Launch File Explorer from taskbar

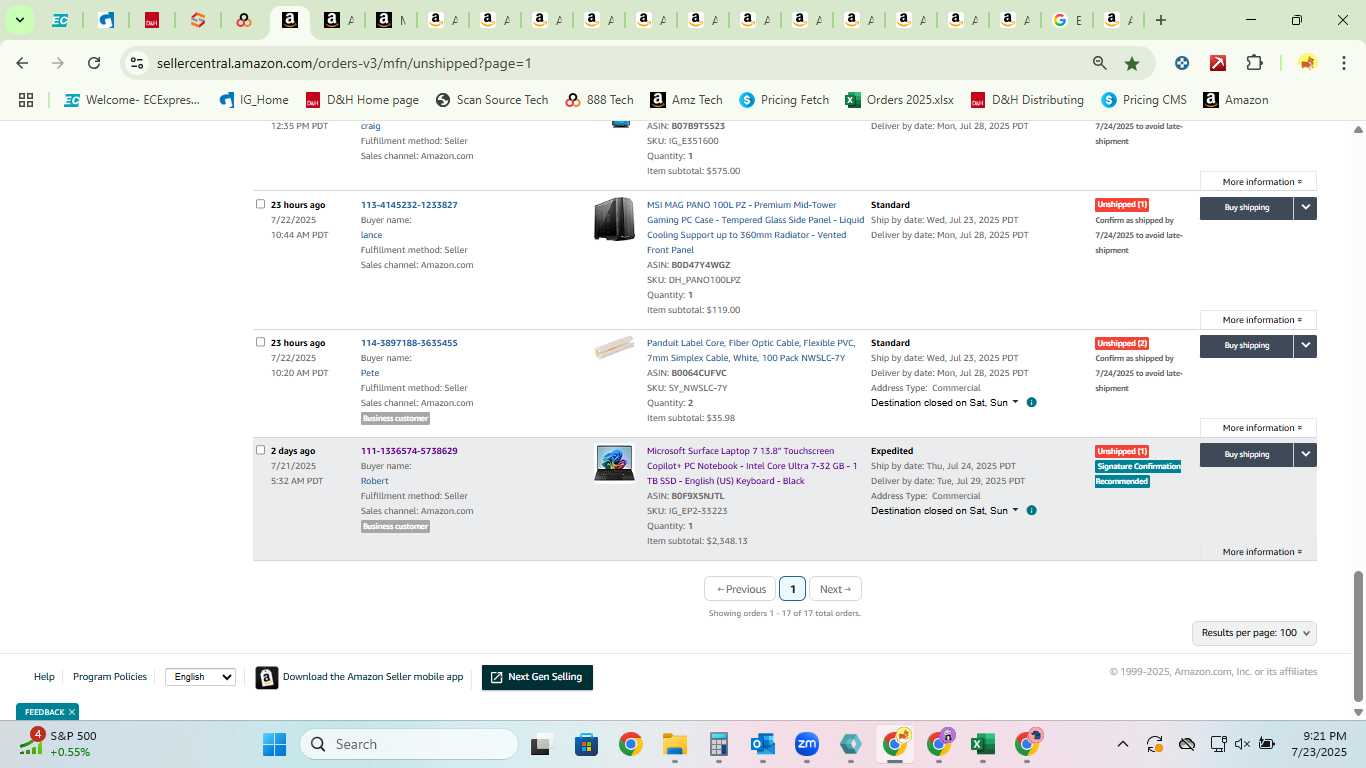pos(675,744)
